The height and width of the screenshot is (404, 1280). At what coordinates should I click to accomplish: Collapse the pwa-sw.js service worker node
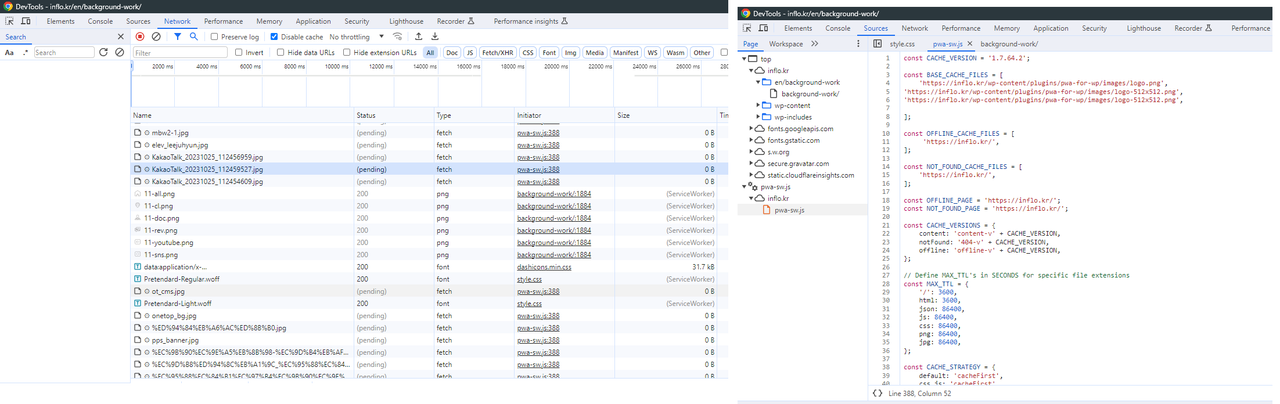pos(746,187)
